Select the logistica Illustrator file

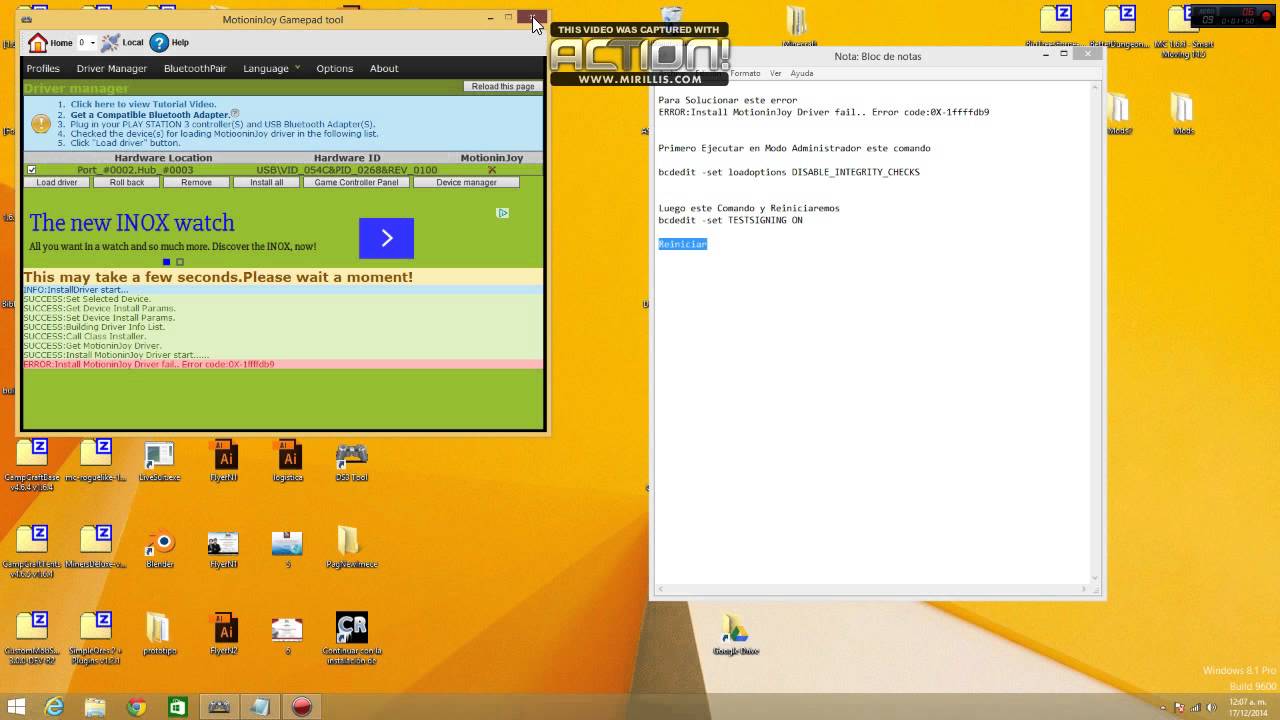tap(288, 462)
